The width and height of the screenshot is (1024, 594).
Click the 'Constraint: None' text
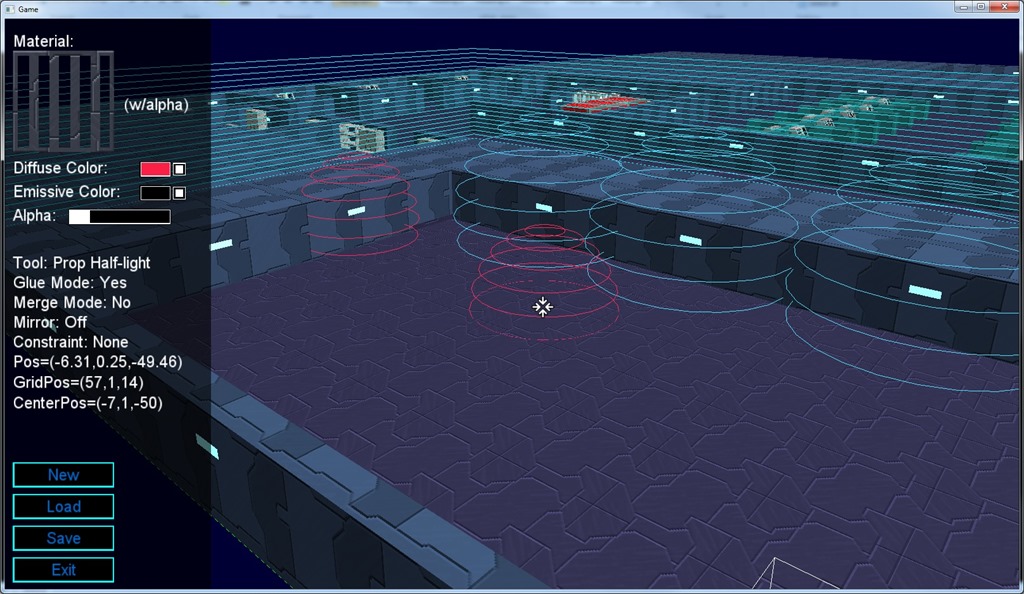pyautogui.click(x=71, y=342)
